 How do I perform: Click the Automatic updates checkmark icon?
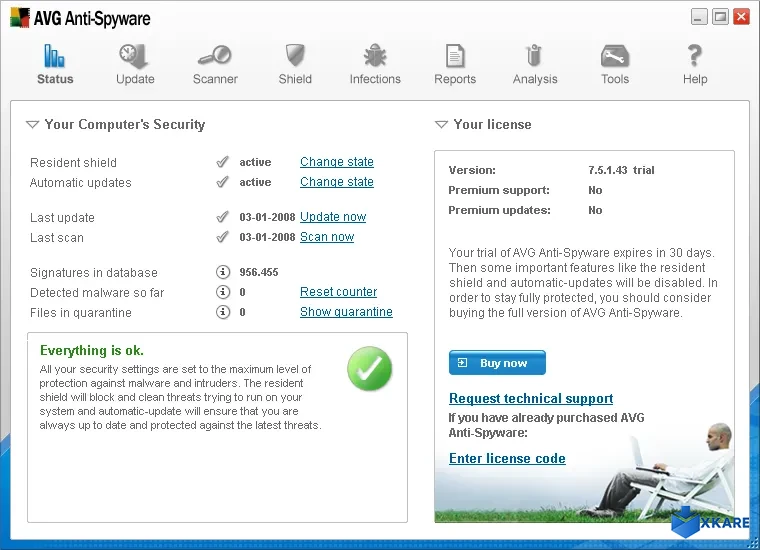coord(222,182)
